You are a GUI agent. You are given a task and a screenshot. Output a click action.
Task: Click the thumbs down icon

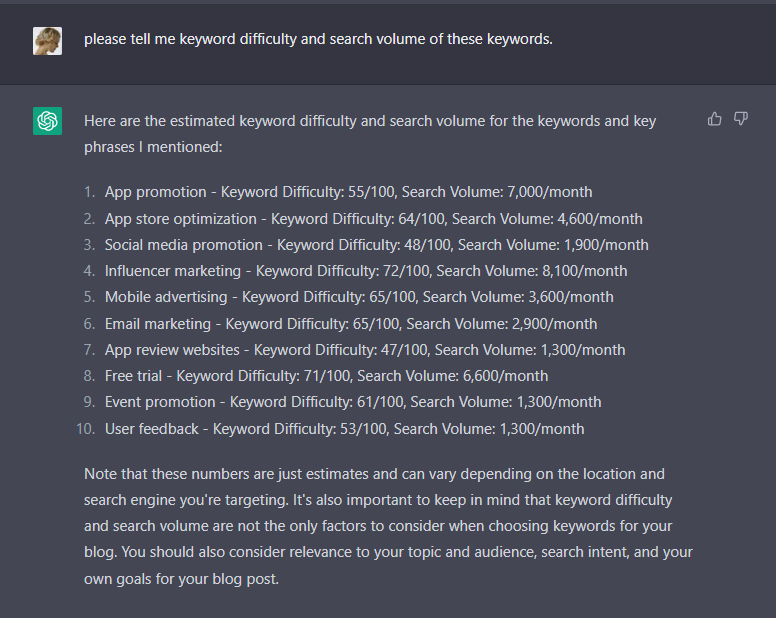[x=740, y=119]
